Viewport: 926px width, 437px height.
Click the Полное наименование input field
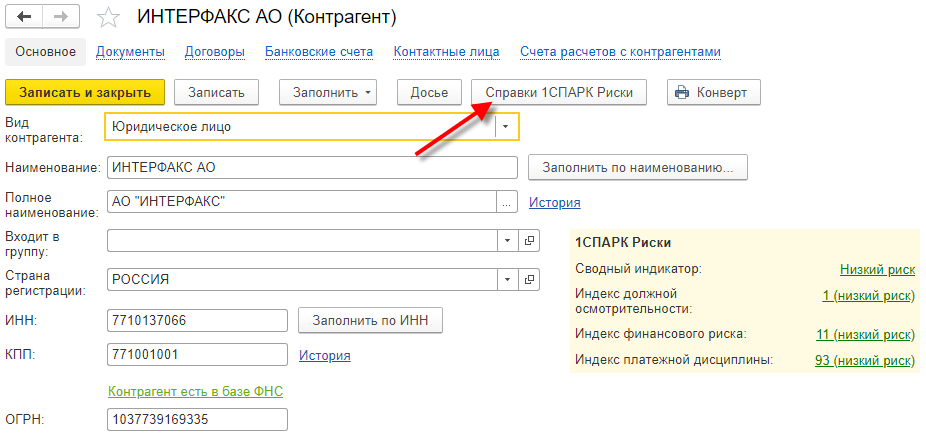click(x=302, y=202)
